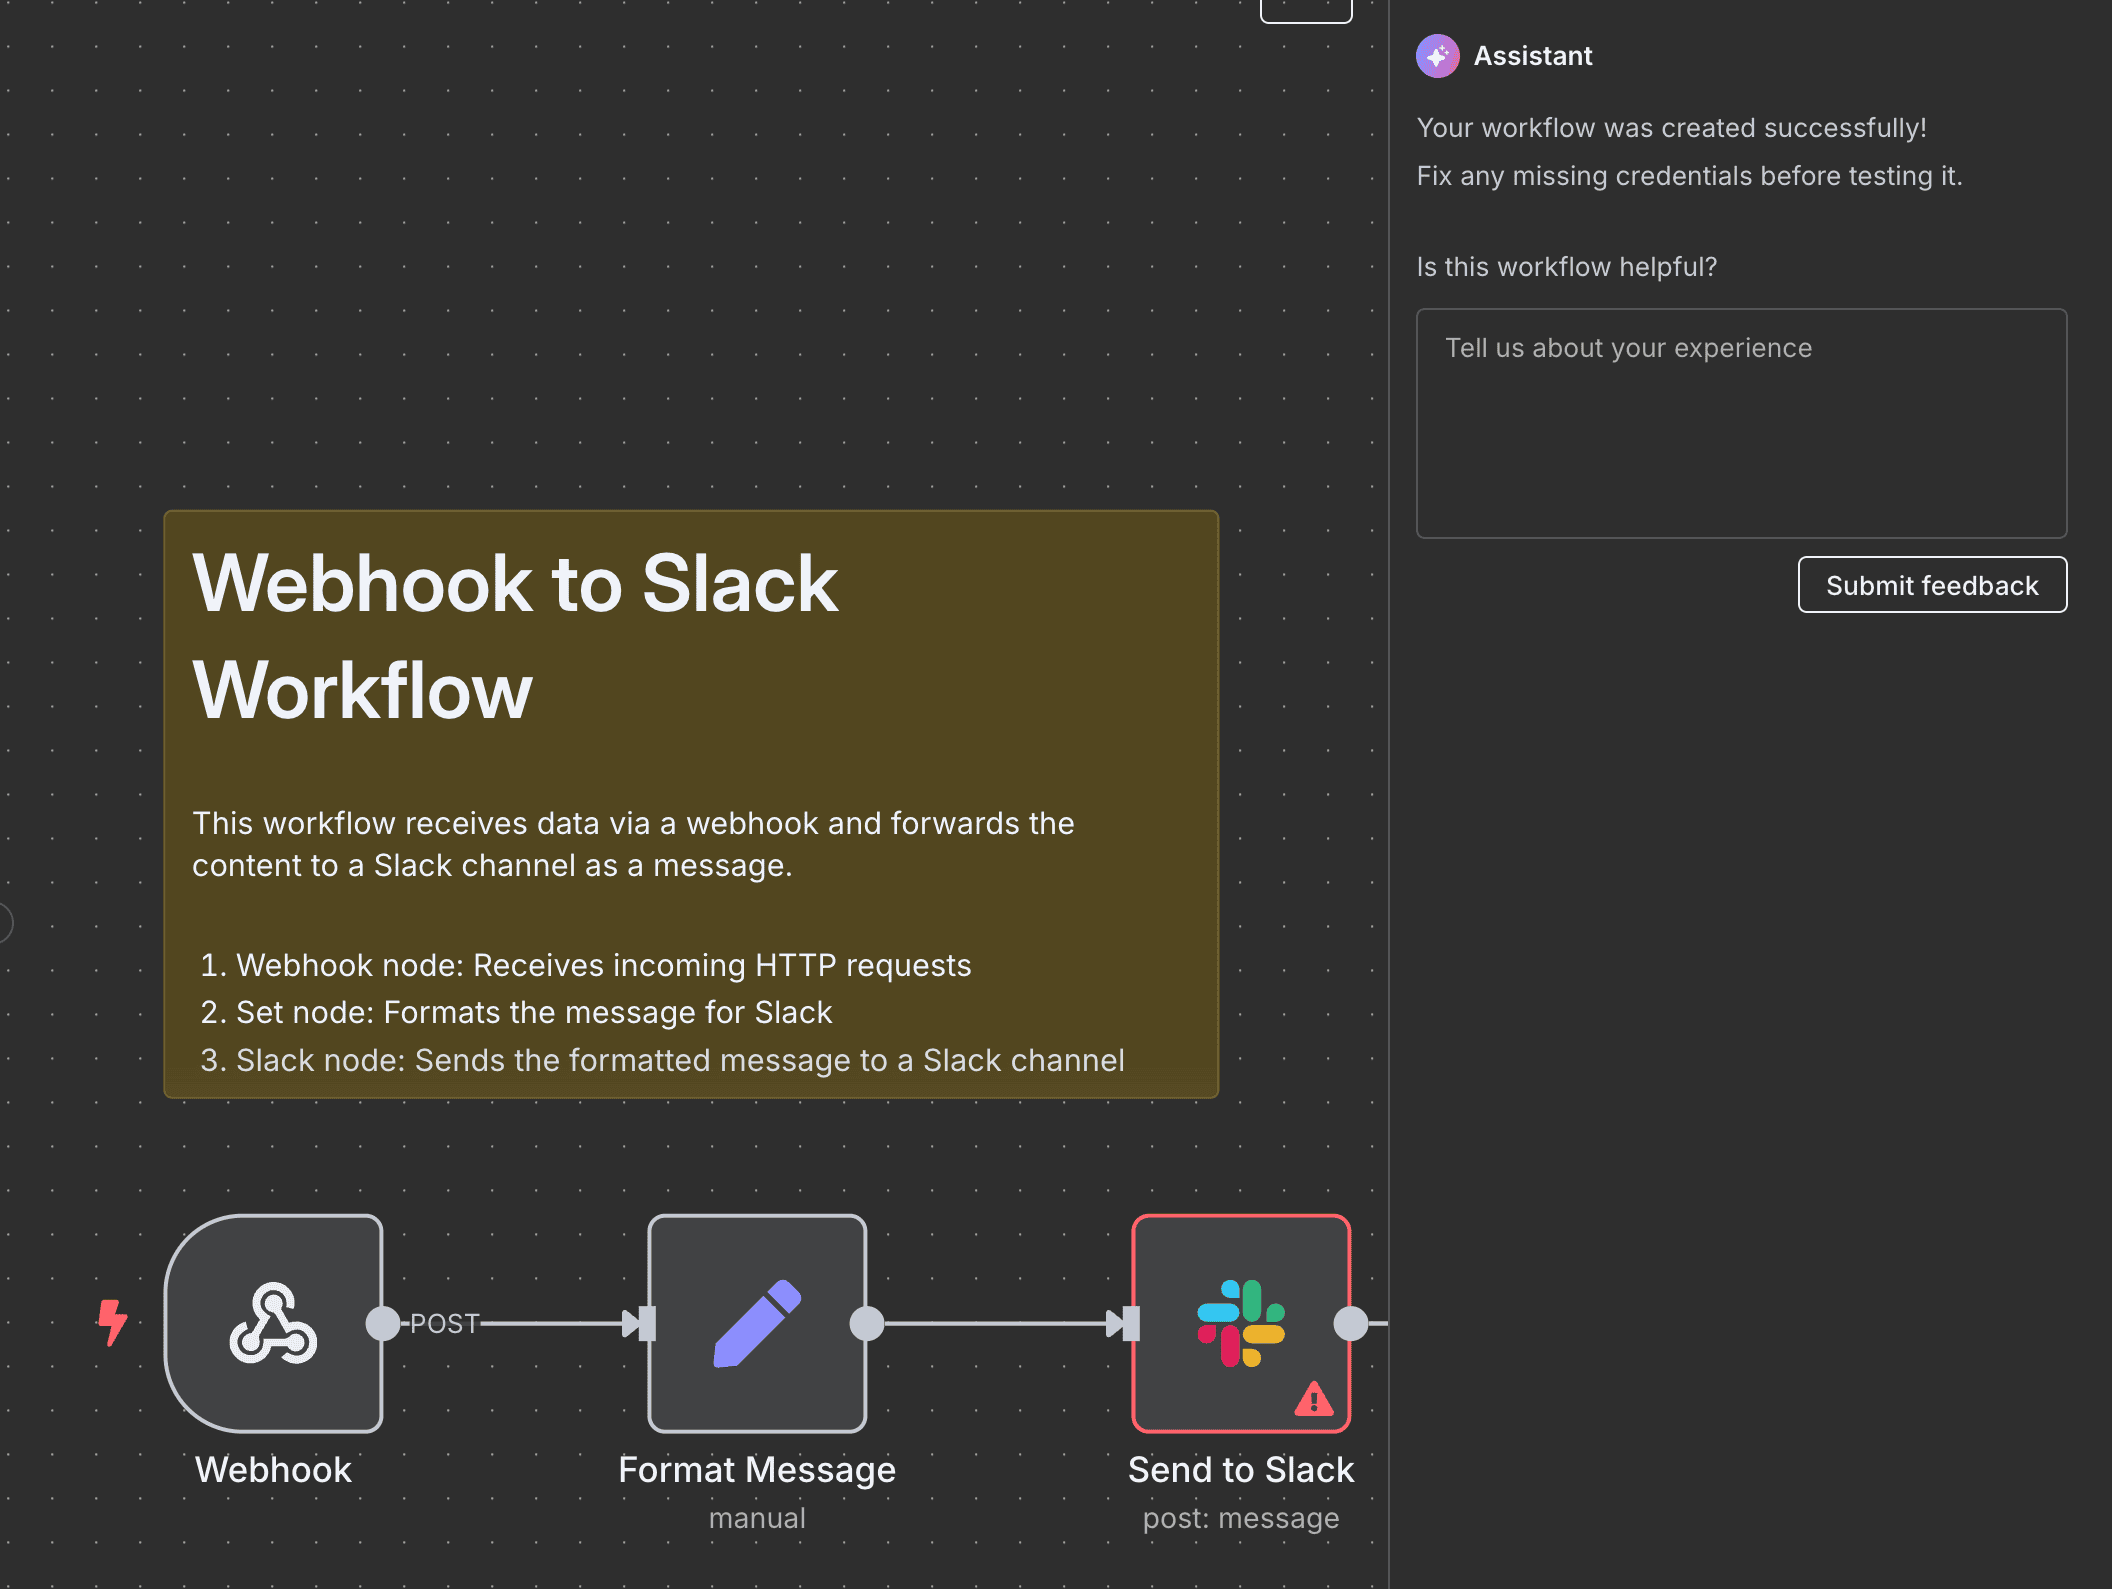This screenshot has width=2112, height=1589.
Task: Click the Webhook node's output connector dot
Action: (x=383, y=1323)
